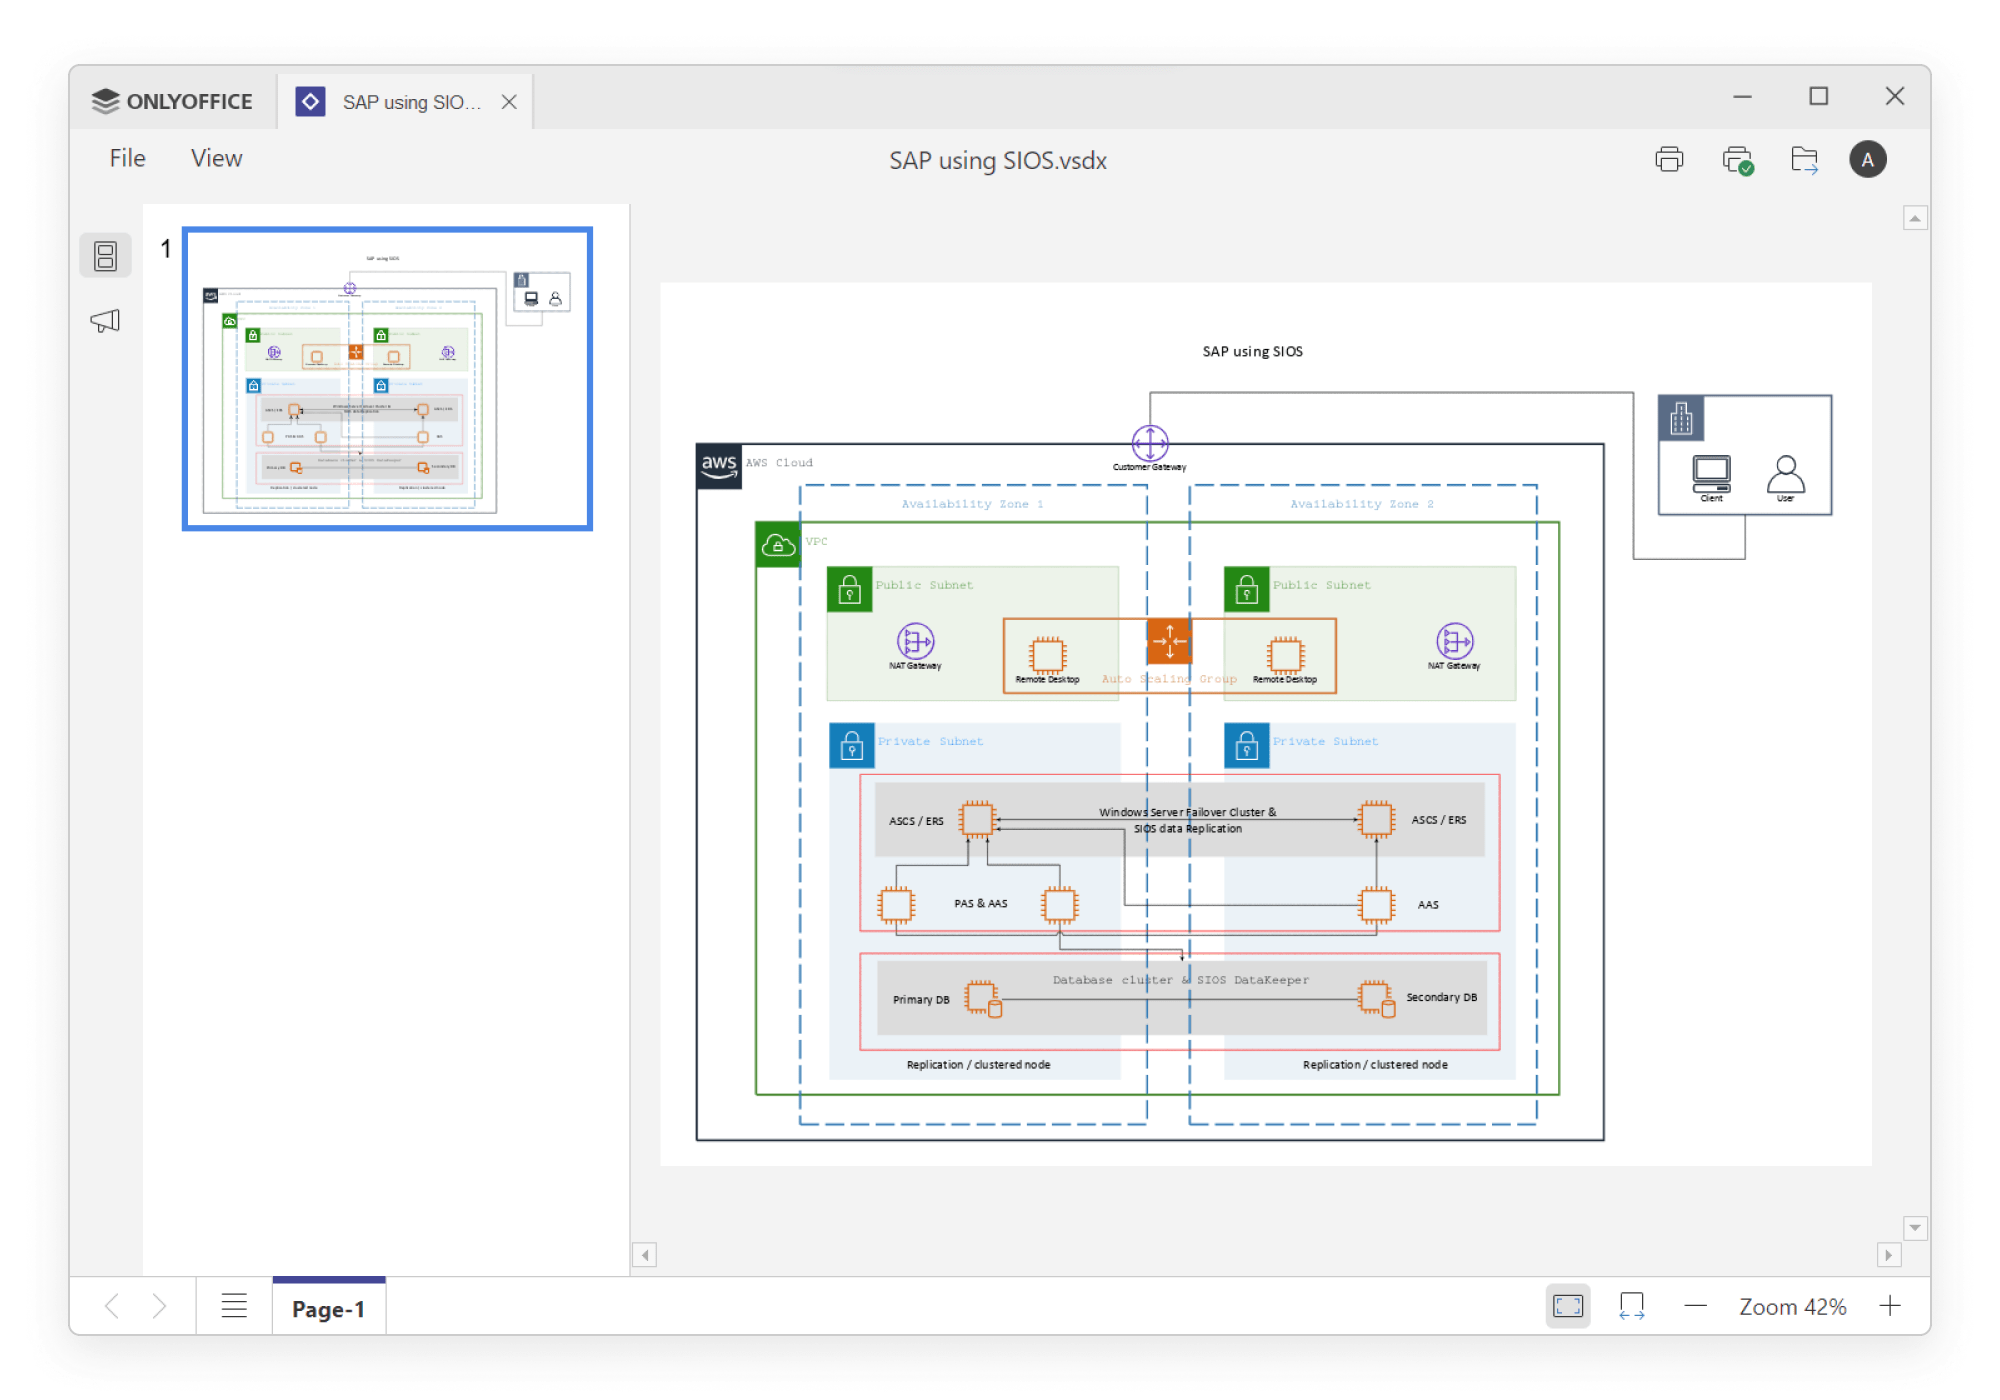The image size is (2000, 1400).
Task: Click the Quick Print icon
Action: (x=1738, y=160)
